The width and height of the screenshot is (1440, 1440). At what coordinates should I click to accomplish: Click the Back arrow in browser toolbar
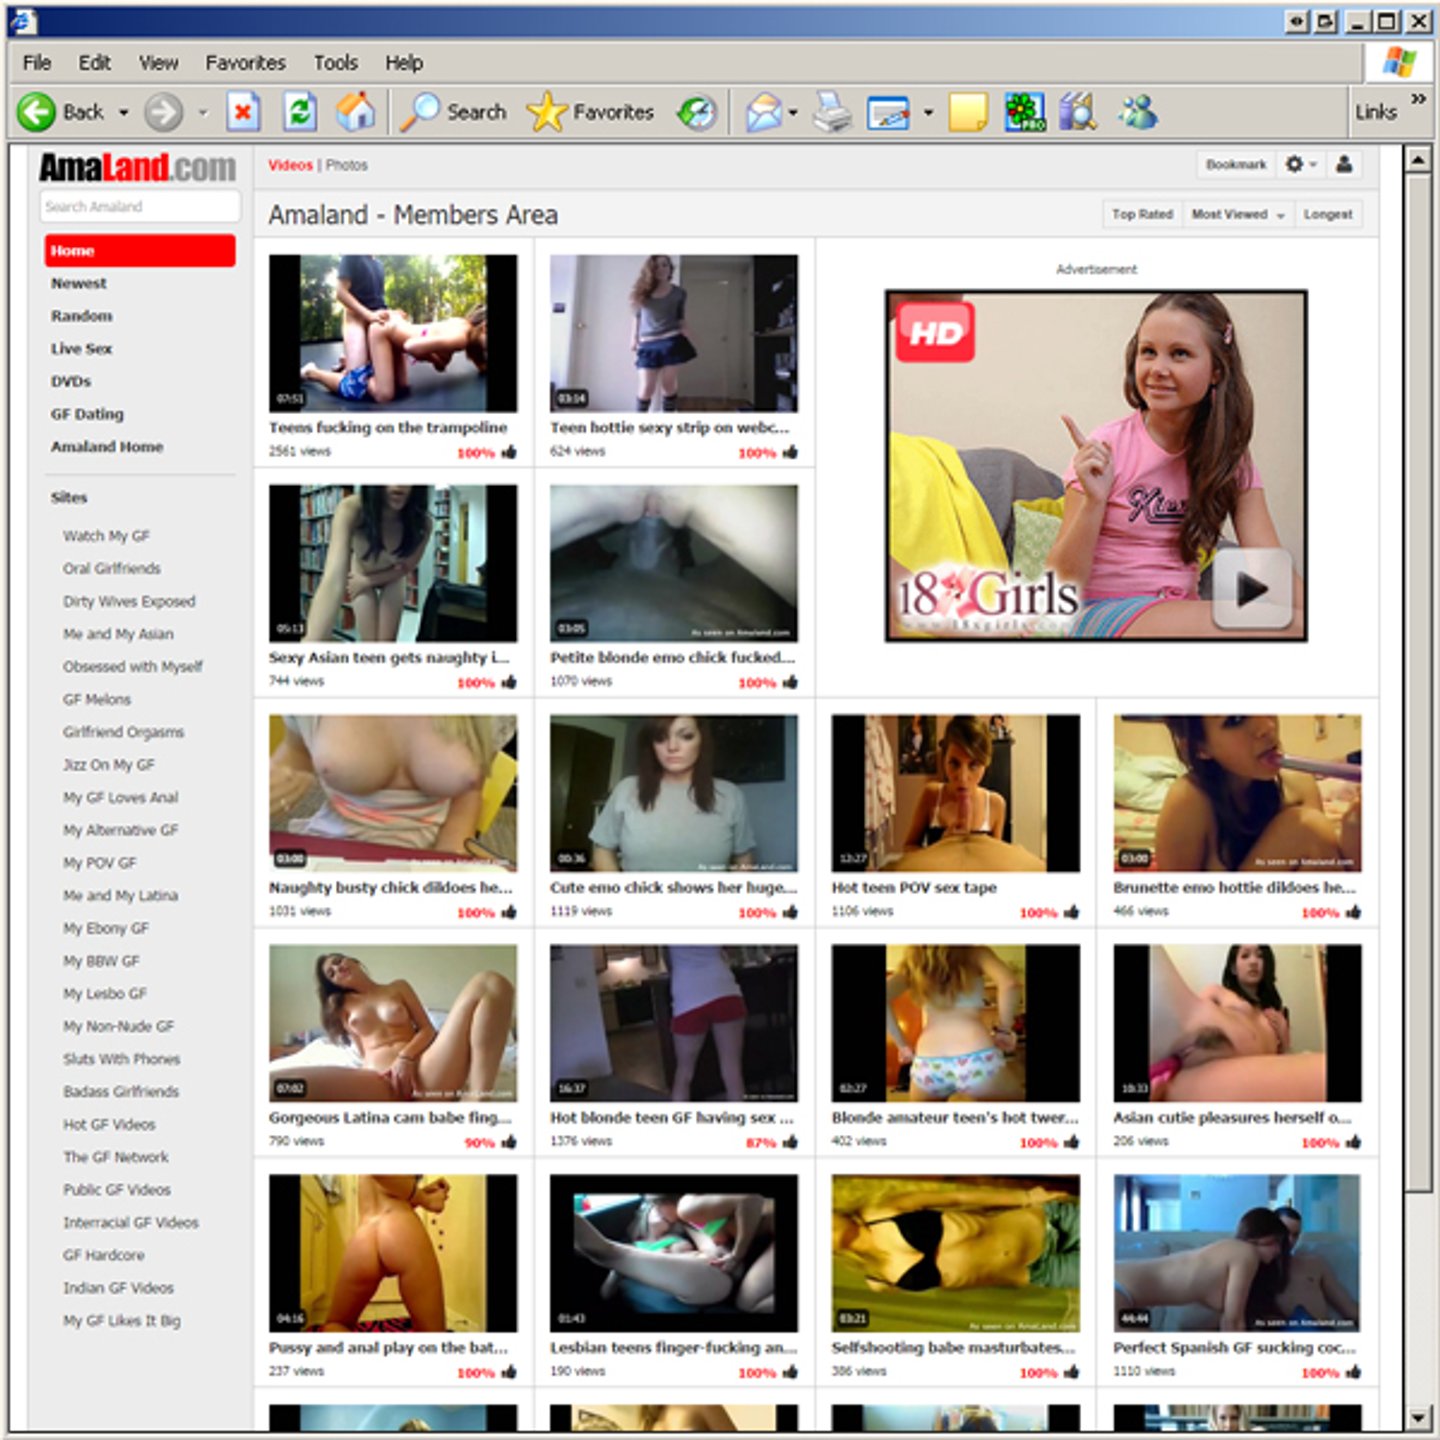tap(38, 112)
